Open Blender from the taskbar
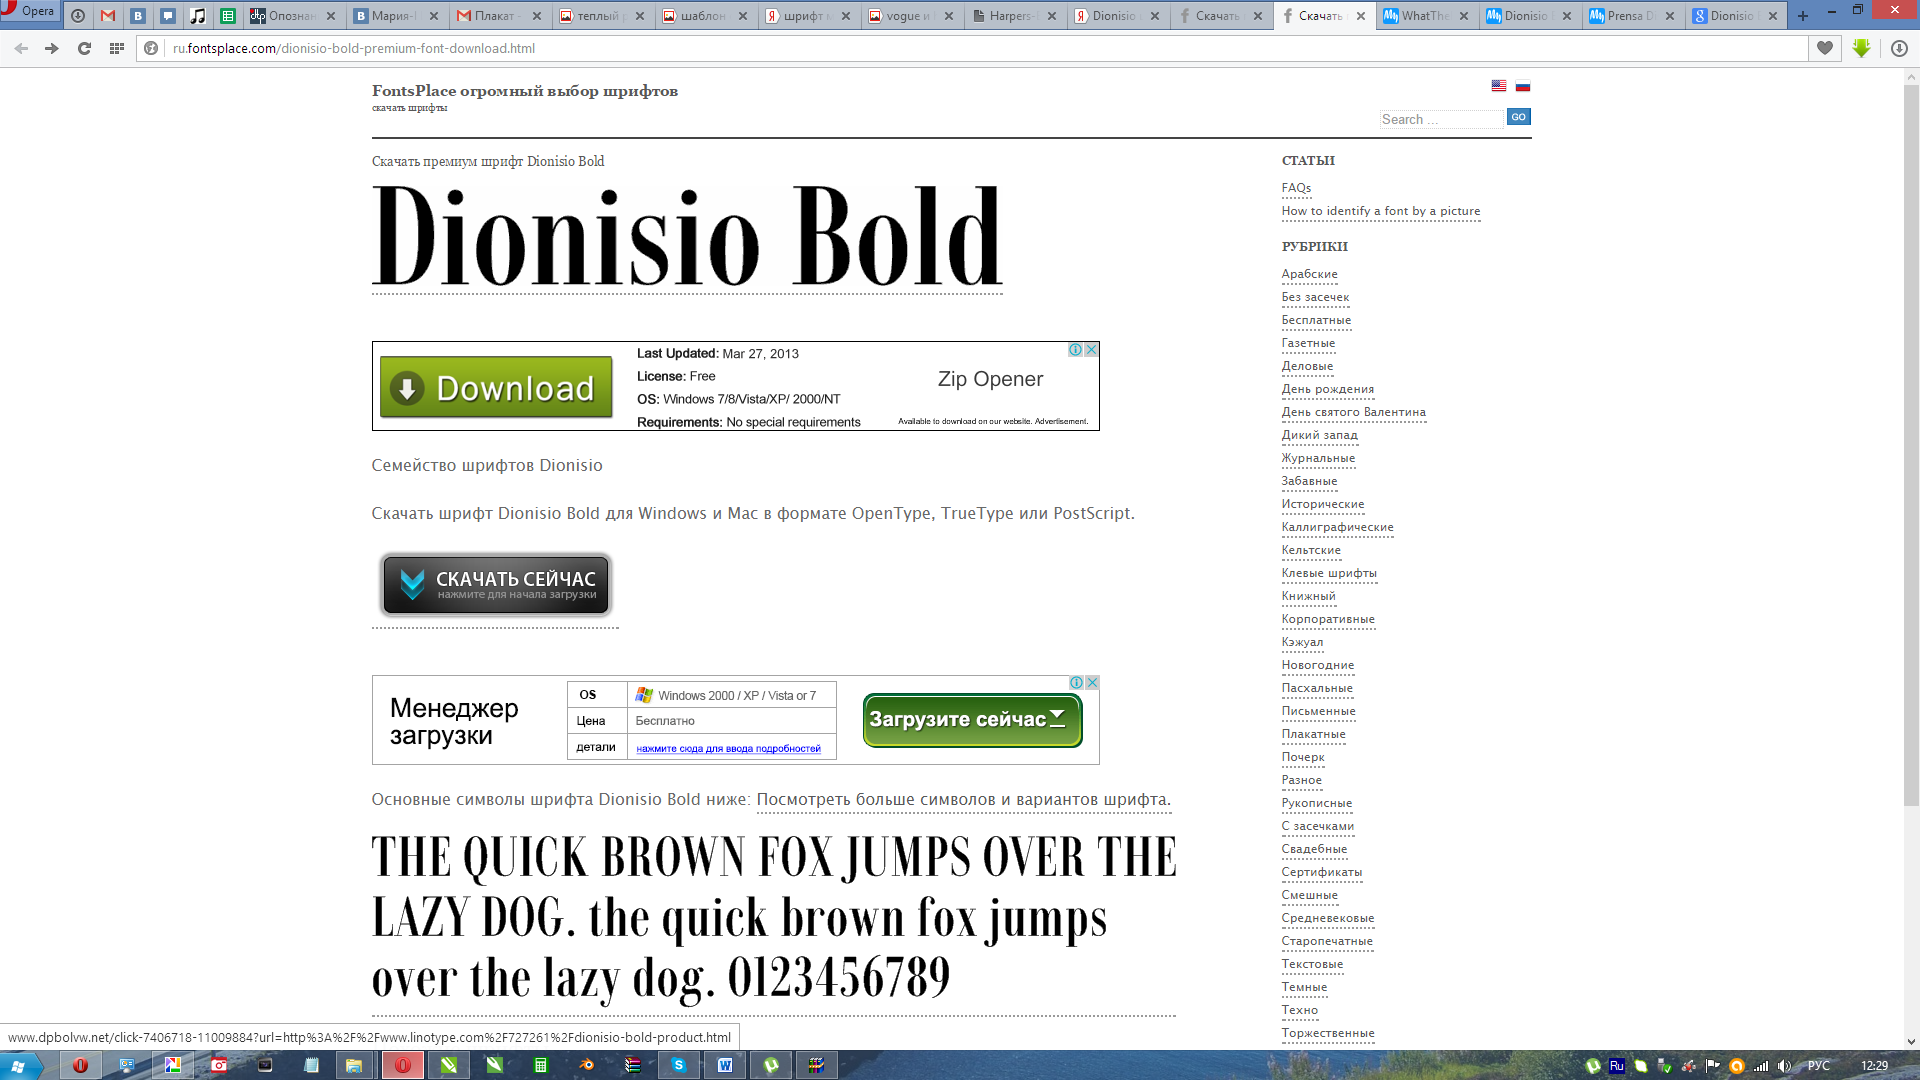The image size is (1920, 1080). pos(587,1065)
